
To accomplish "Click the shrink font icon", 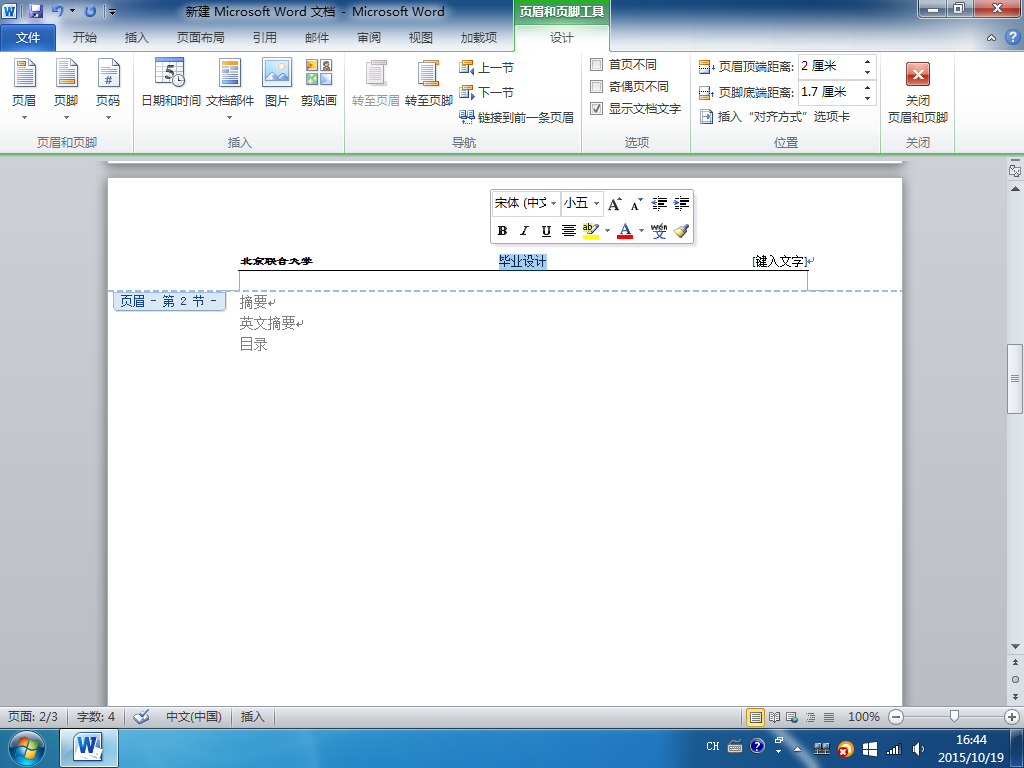I will (x=637, y=204).
